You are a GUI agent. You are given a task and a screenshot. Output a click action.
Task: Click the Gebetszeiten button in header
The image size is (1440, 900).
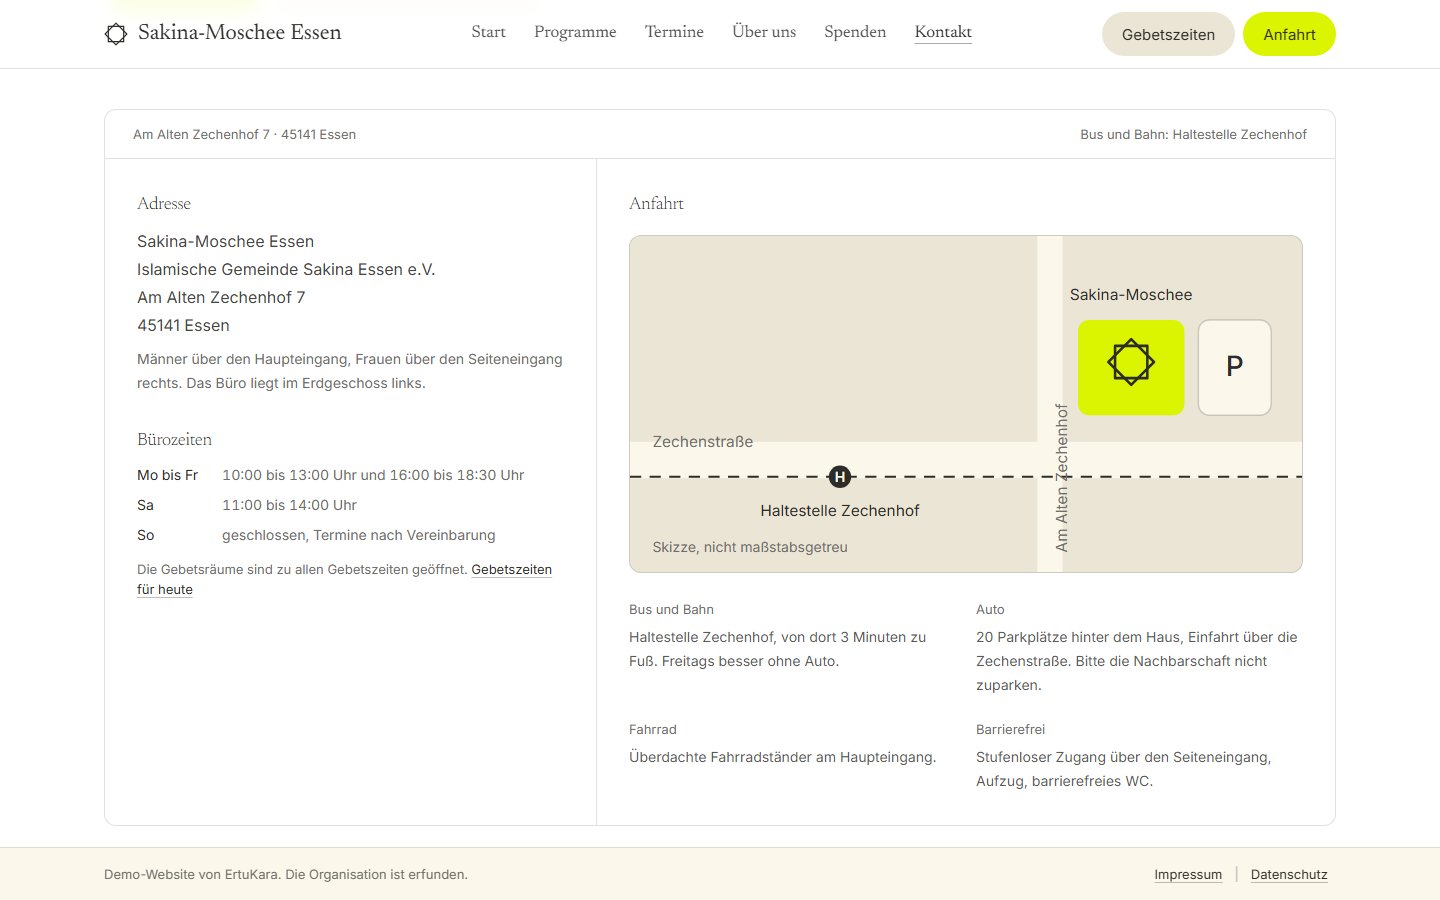coord(1168,34)
